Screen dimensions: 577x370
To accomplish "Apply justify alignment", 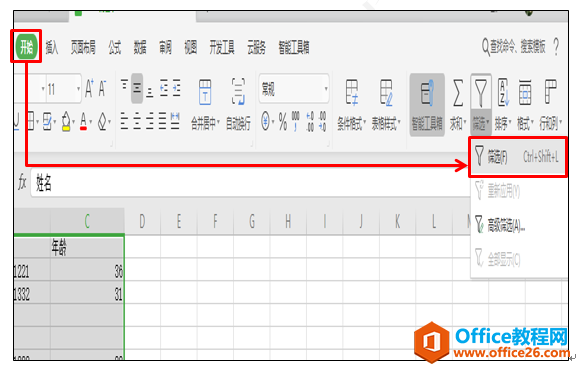I will [163, 121].
